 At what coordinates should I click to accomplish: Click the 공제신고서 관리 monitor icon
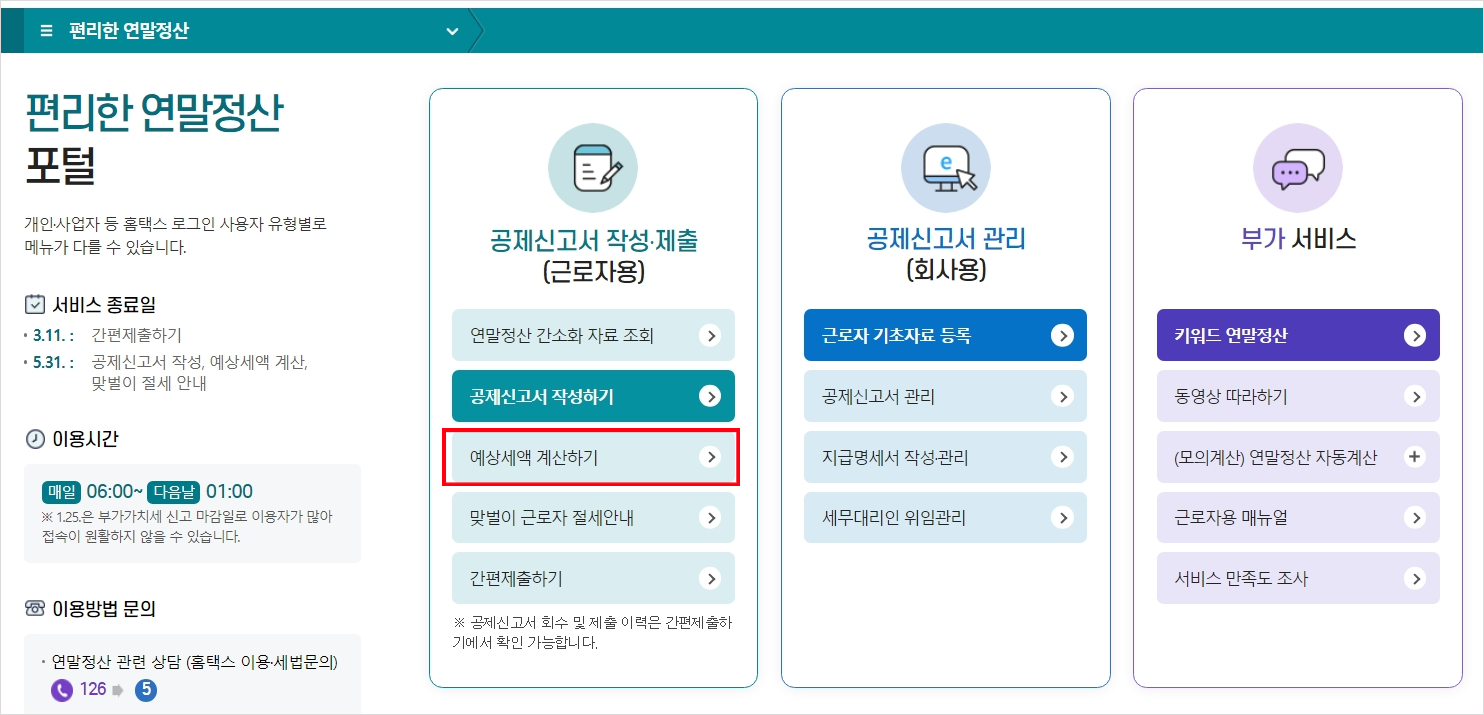pyautogui.click(x=946, y=168)
